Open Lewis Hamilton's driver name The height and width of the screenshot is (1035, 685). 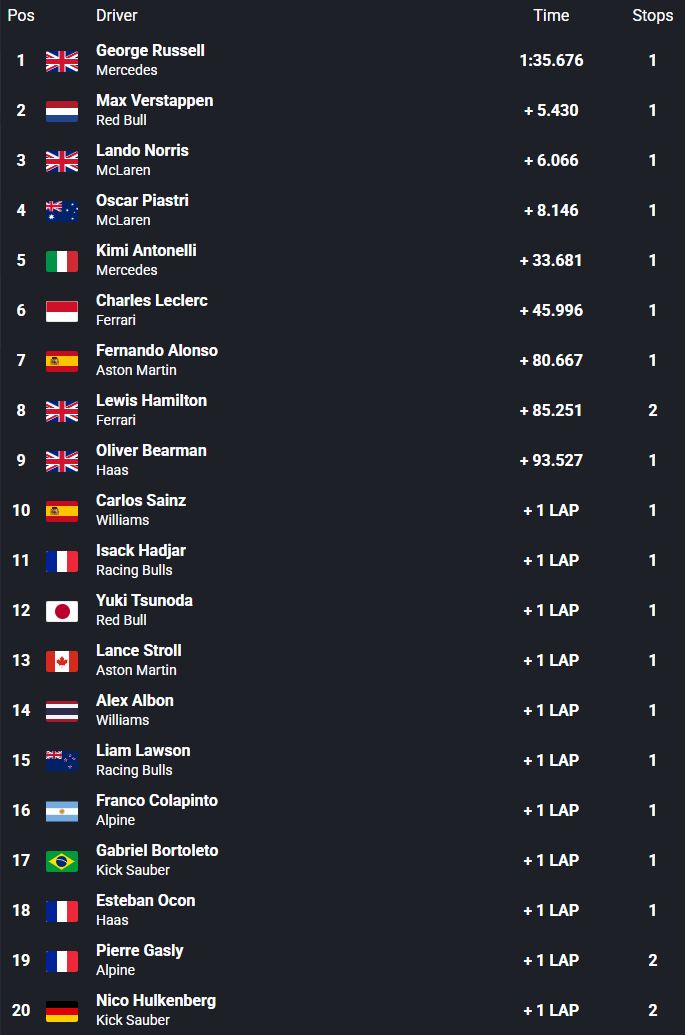coord(151,400)
